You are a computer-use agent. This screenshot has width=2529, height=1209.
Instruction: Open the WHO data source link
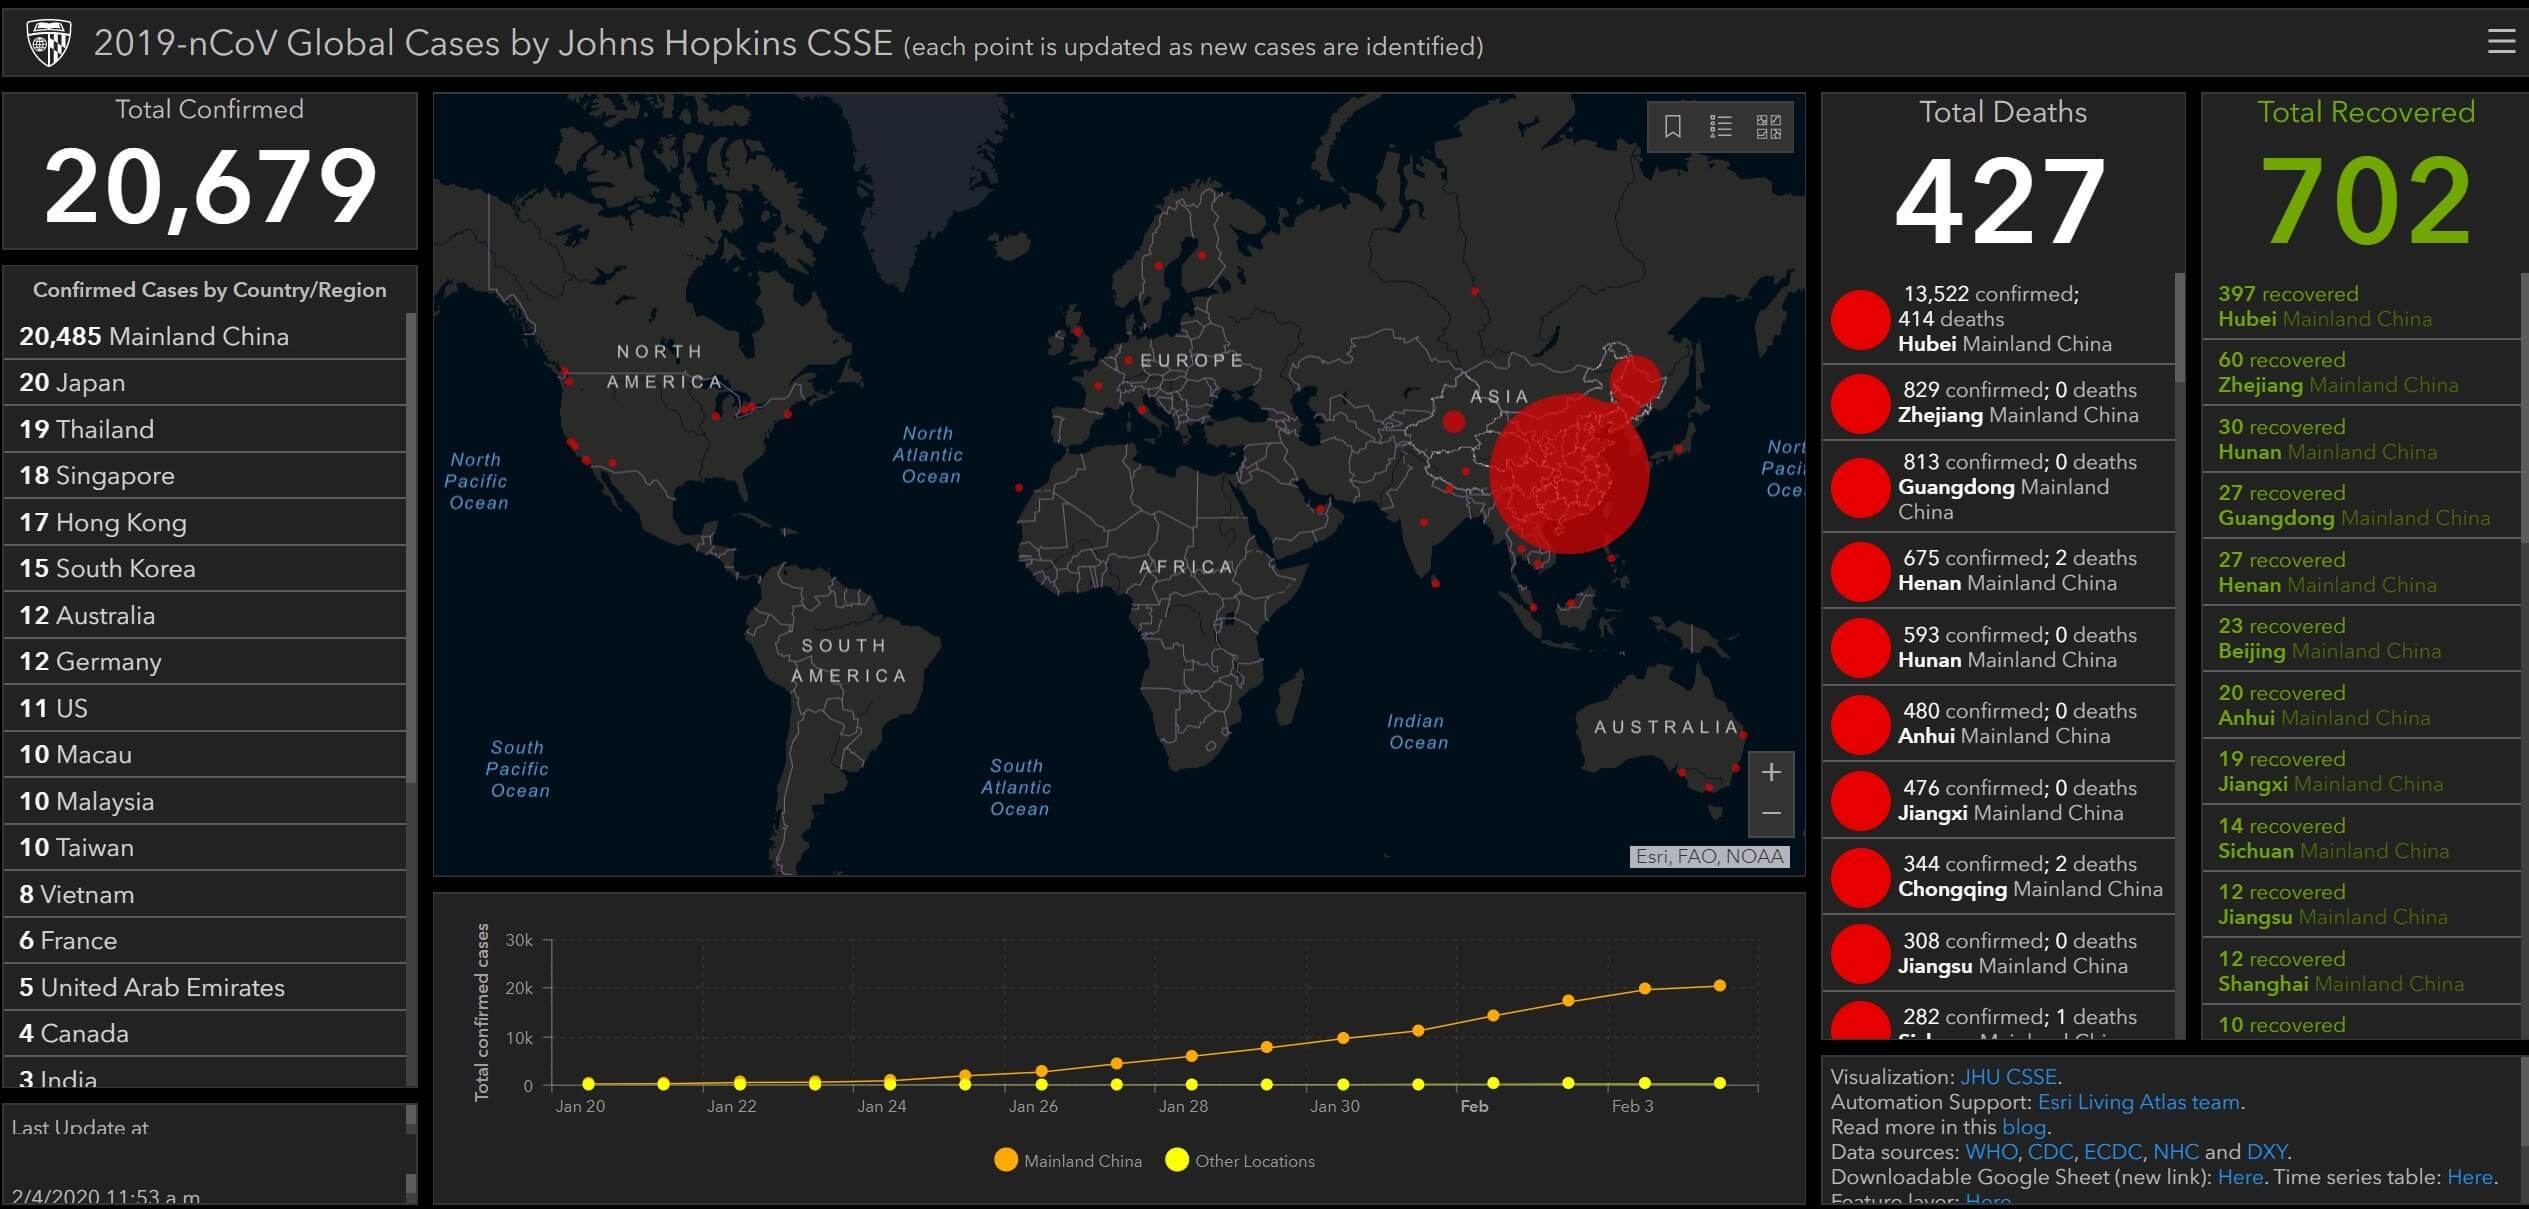tap(1991, 1152)
